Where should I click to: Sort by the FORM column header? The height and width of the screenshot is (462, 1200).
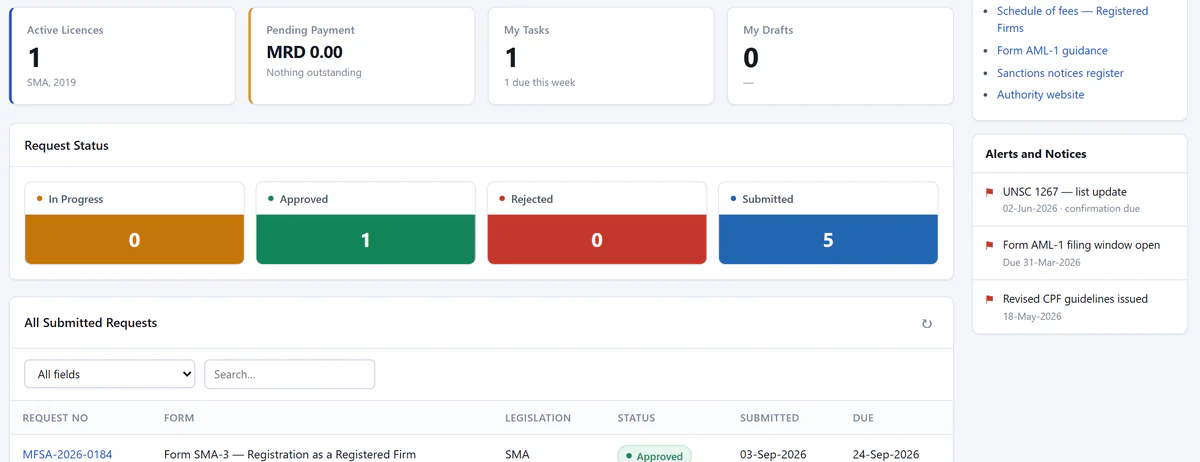click(x=179, y=418)
